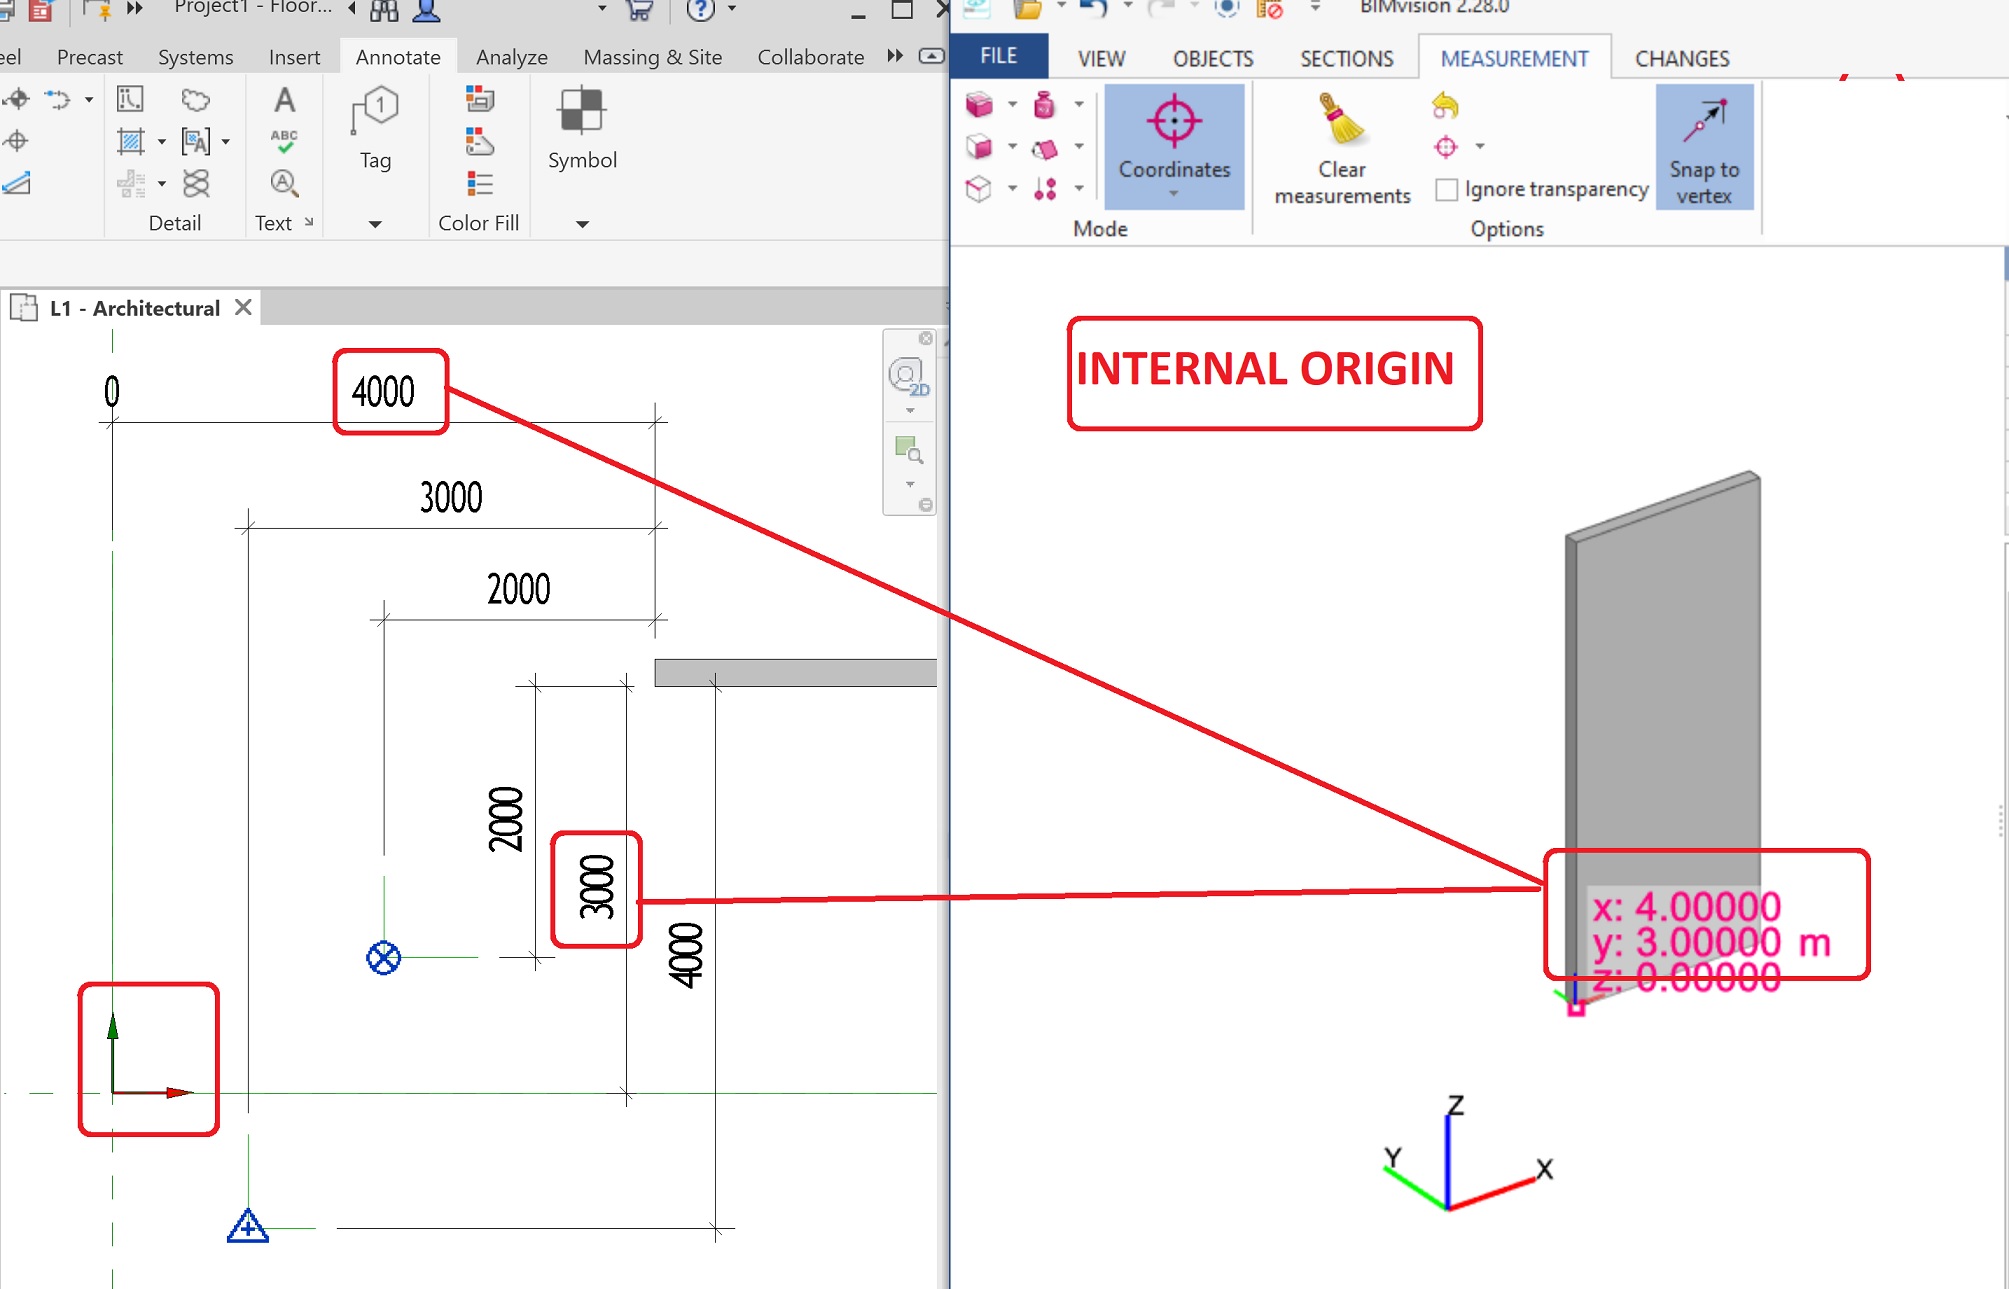Open the filled region dropdown arrow
Viewport: 2009px width, 1289px height.
tap(162, 140)
